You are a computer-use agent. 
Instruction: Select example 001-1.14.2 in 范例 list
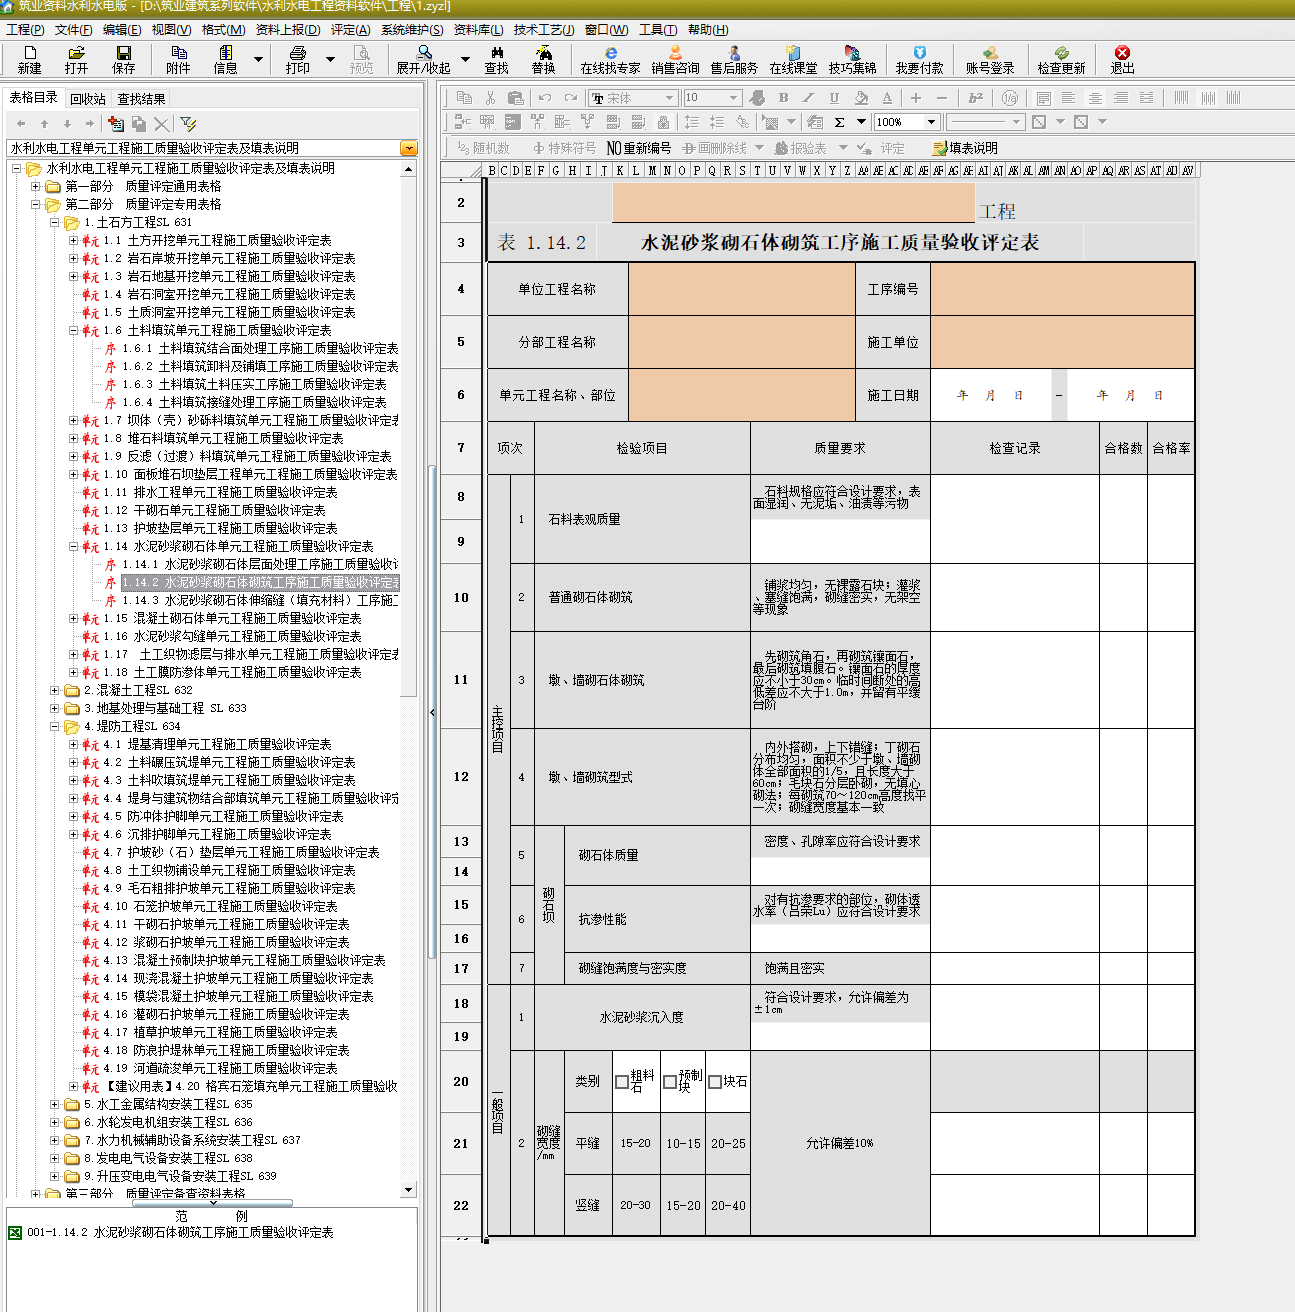180,1233
